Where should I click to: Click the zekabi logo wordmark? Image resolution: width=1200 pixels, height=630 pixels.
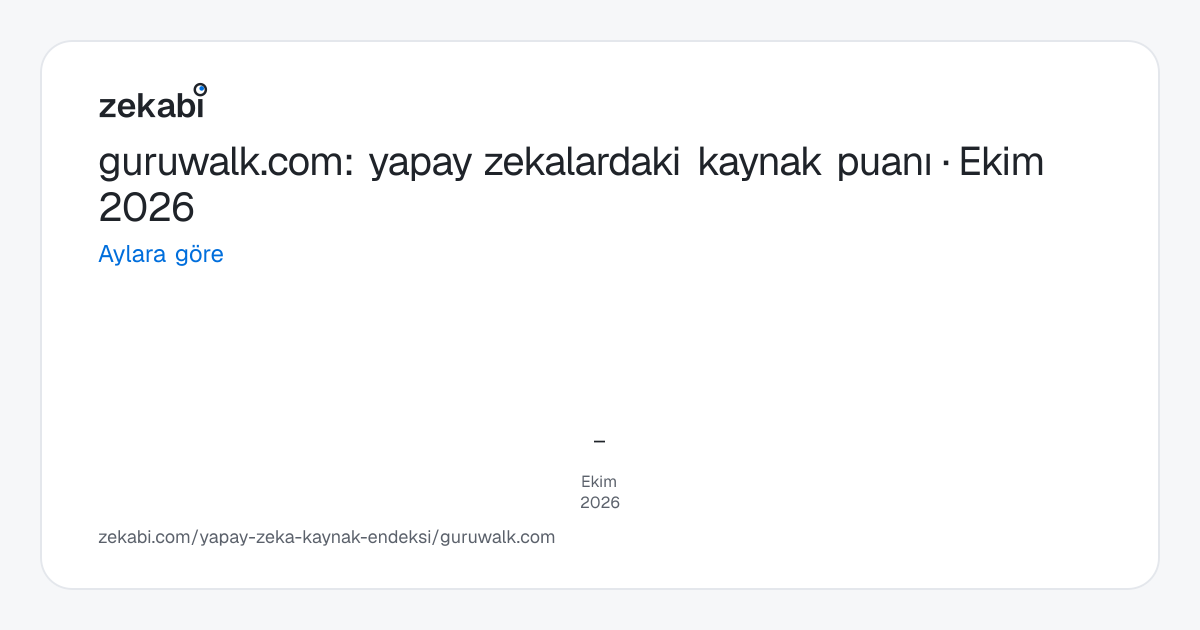(x=152, y=102)
